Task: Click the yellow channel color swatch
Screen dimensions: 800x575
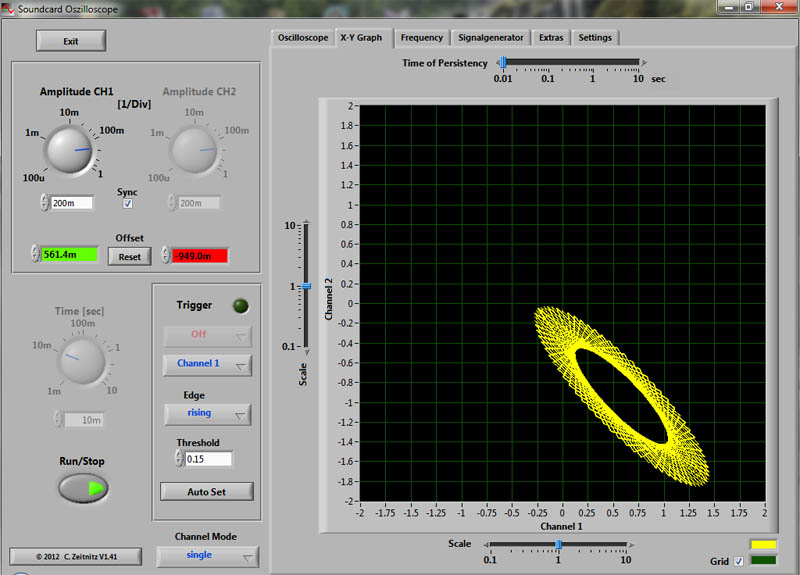Action: point(765,545)
